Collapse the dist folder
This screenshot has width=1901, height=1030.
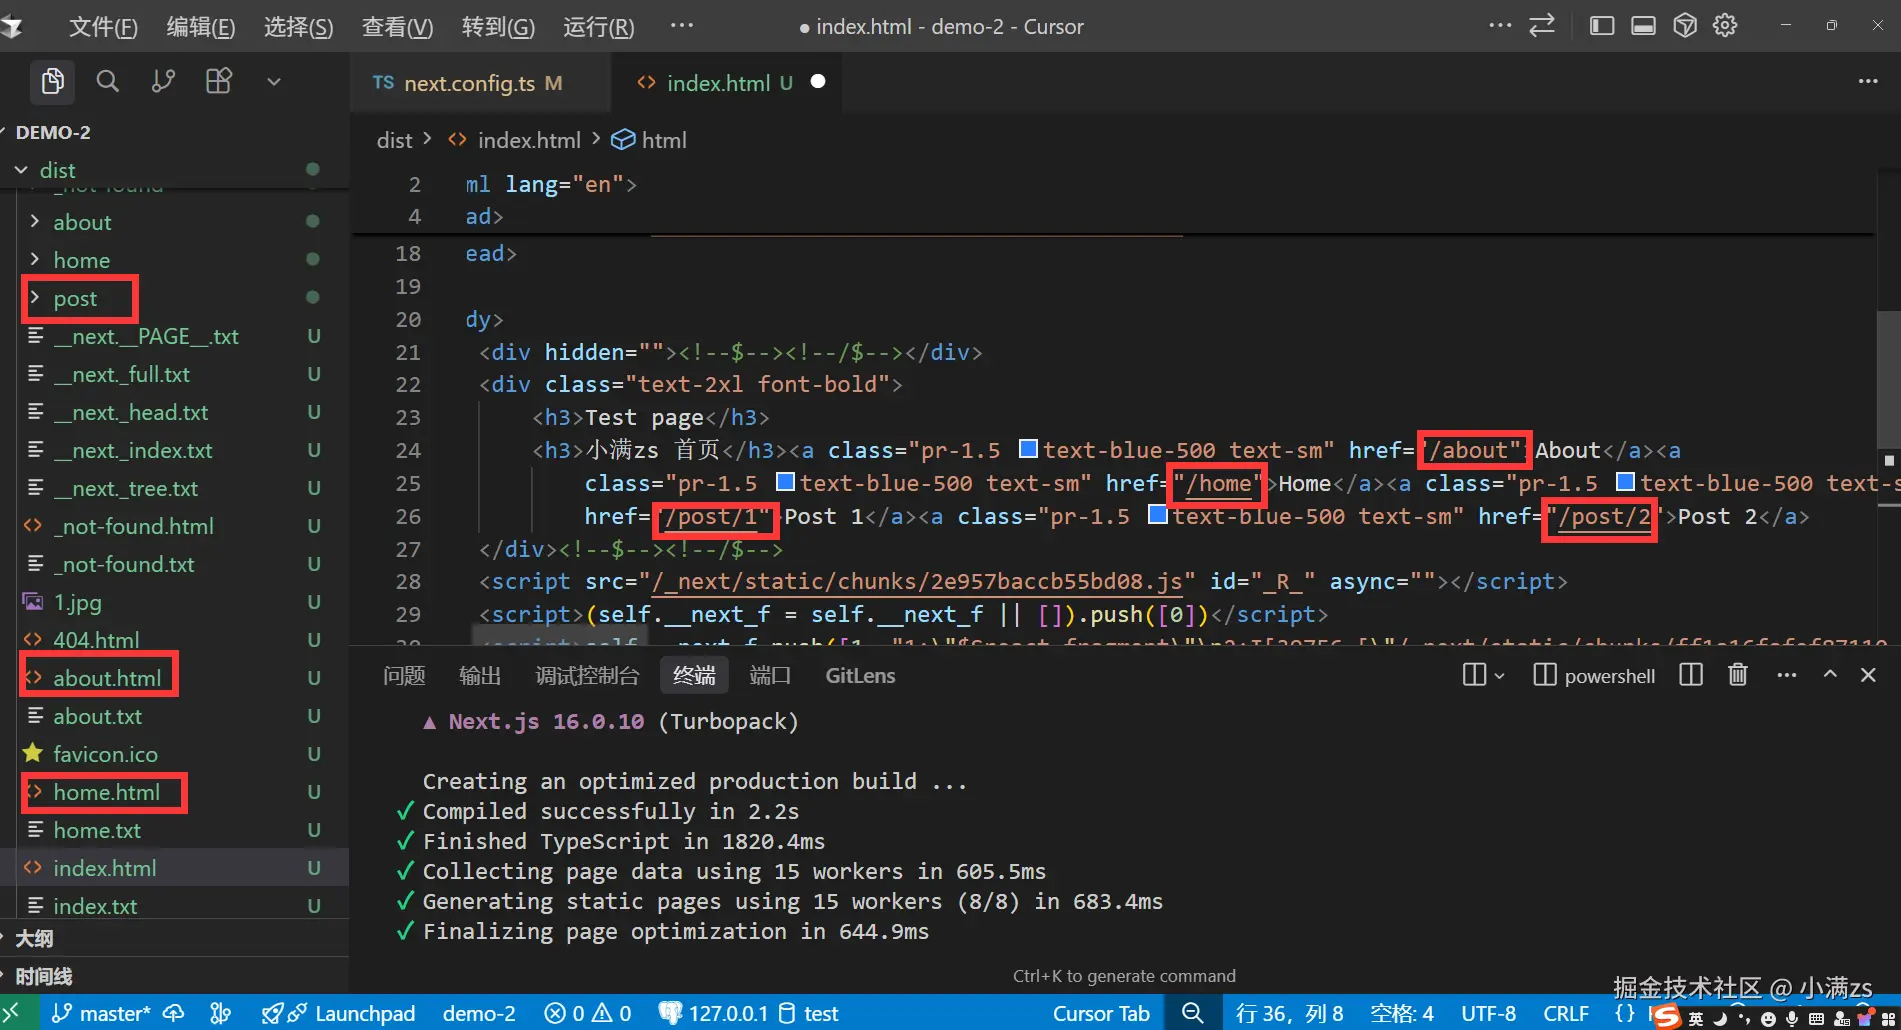click(57, 171)
